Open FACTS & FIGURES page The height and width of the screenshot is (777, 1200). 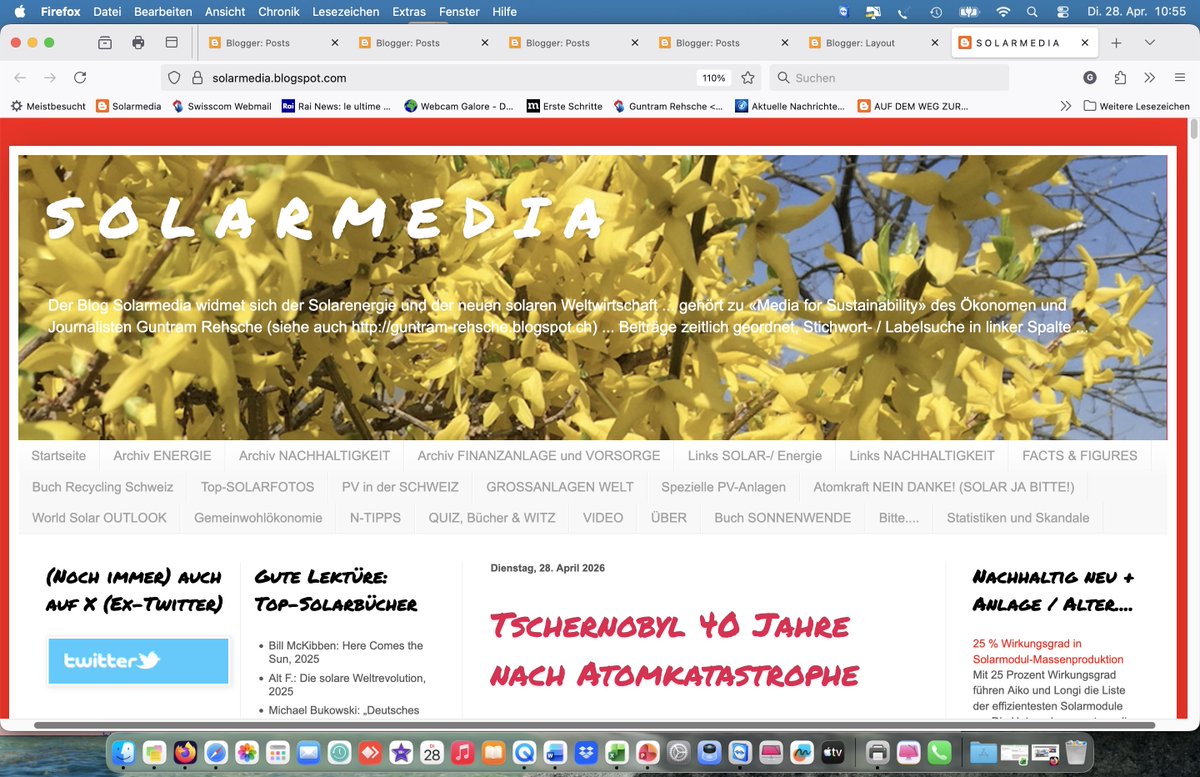coord(1079,456)
